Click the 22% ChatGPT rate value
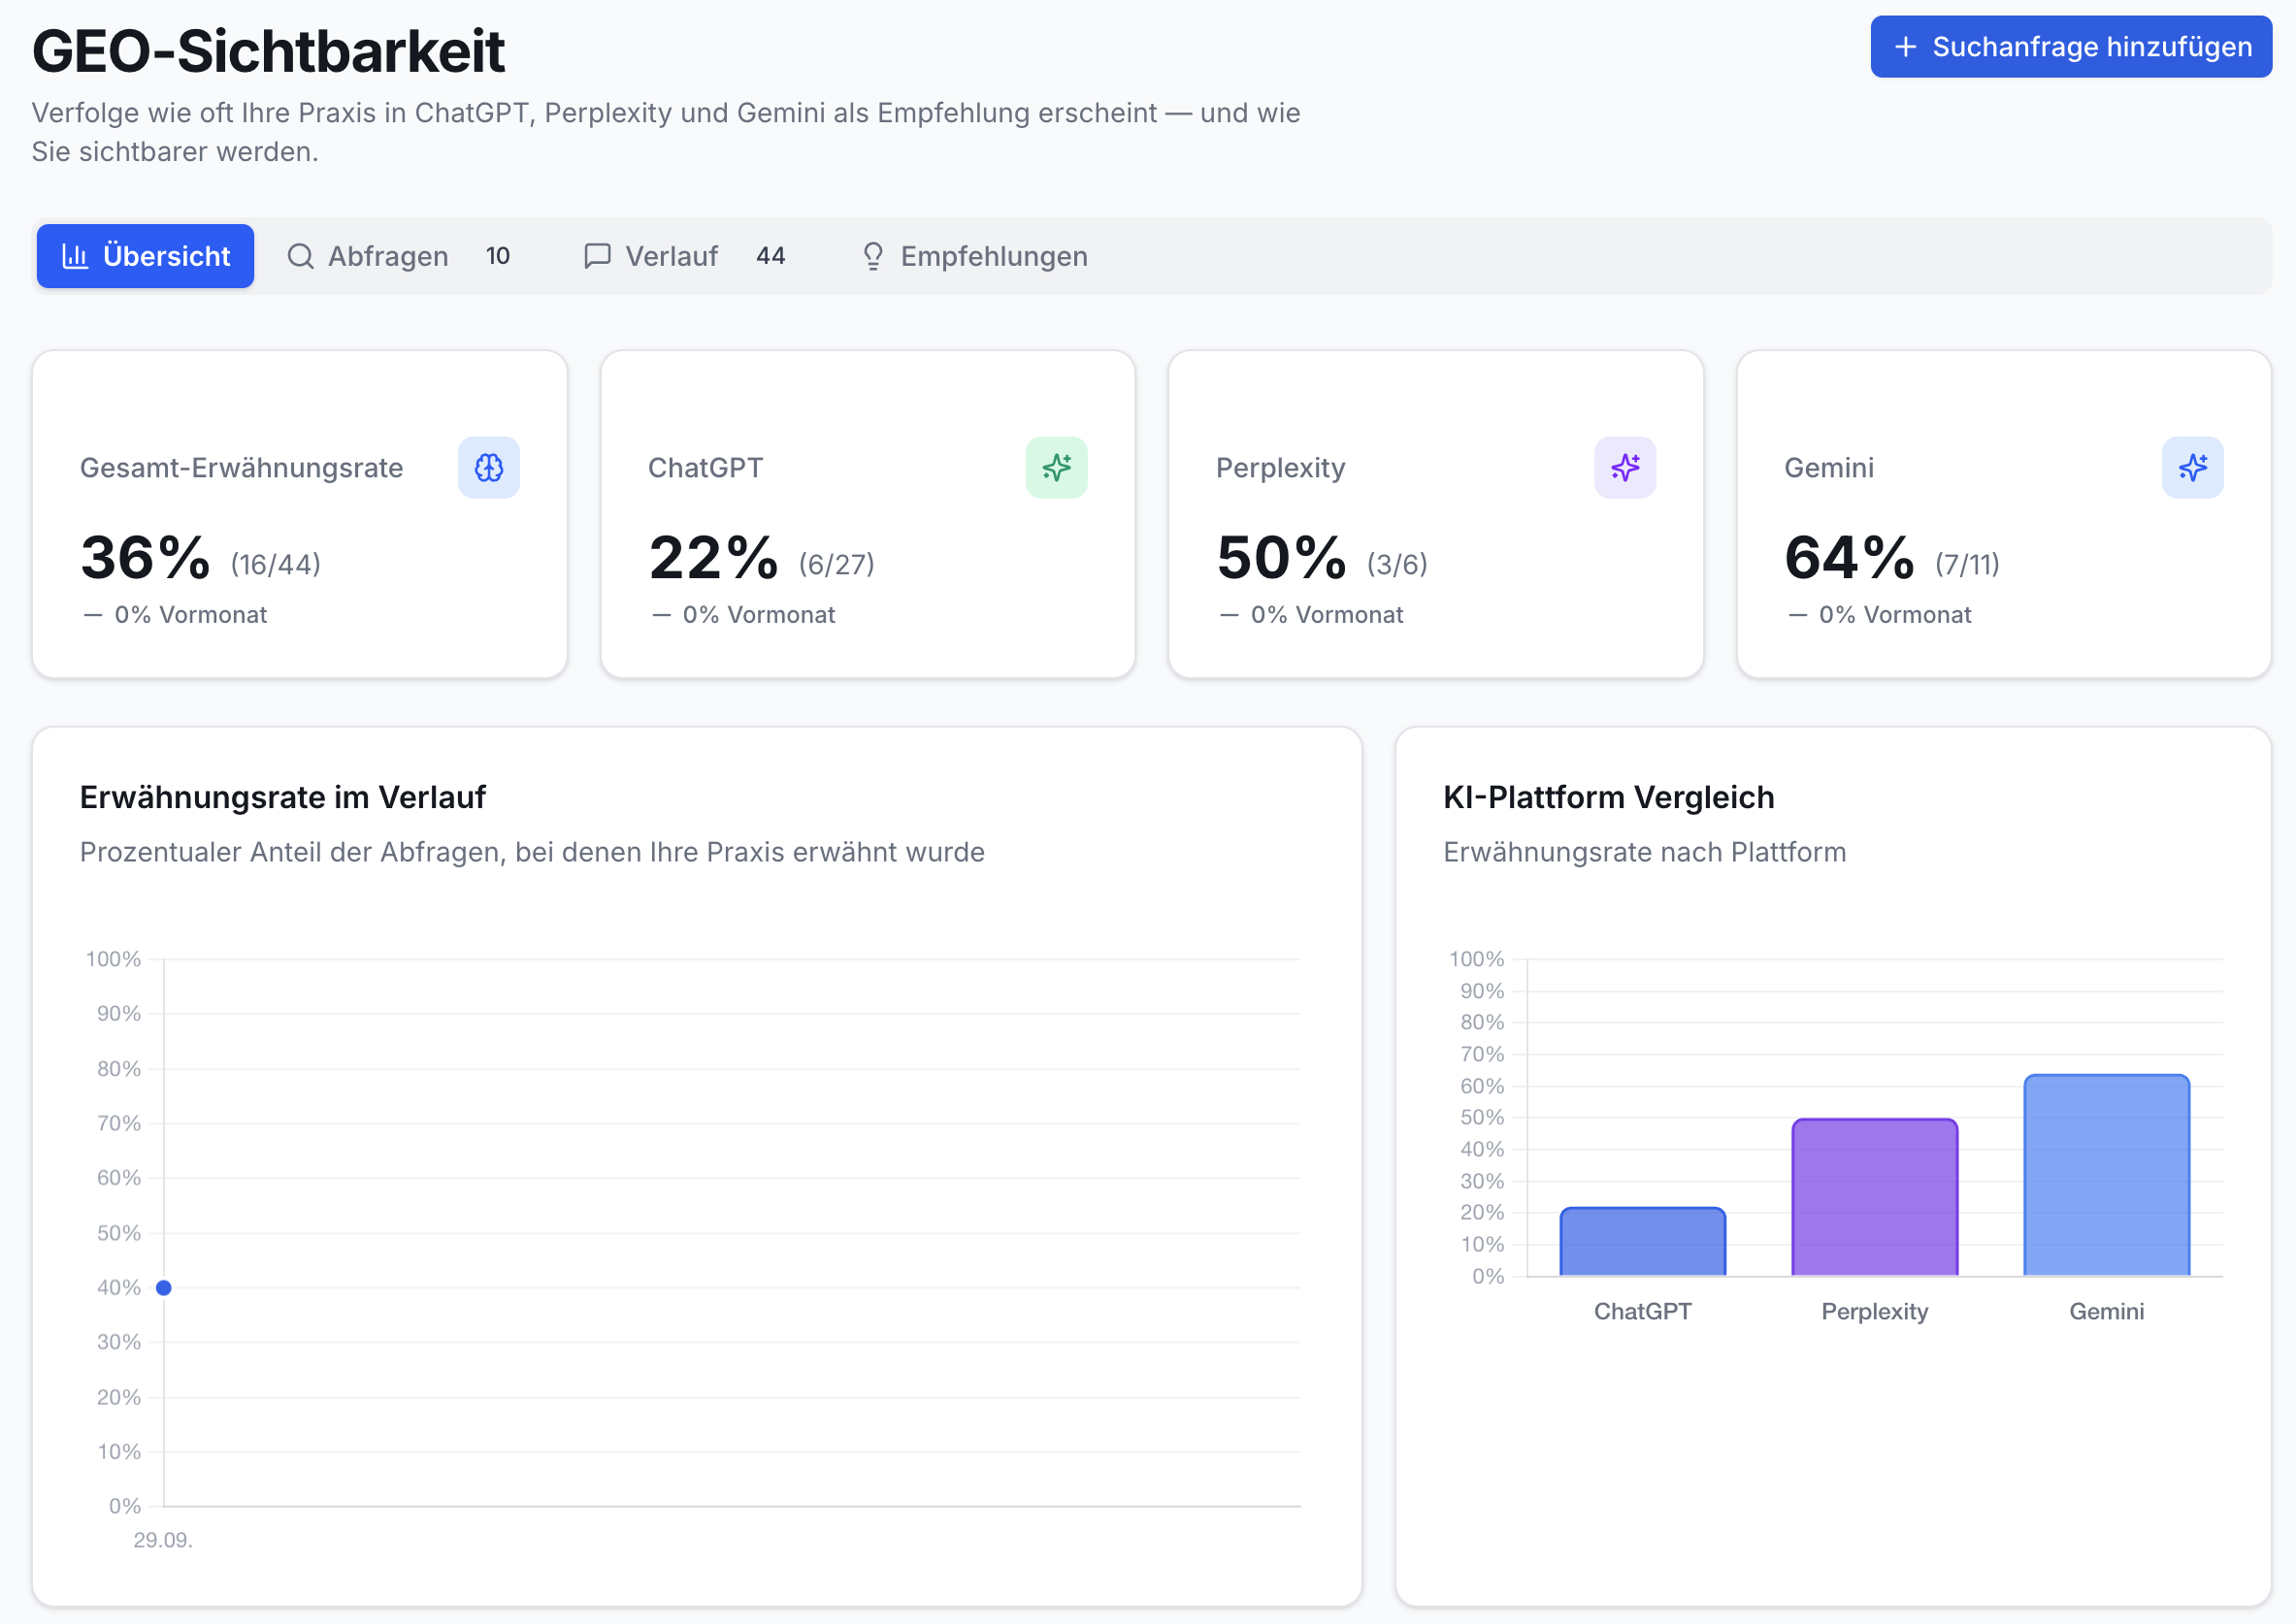 [713, 558]
